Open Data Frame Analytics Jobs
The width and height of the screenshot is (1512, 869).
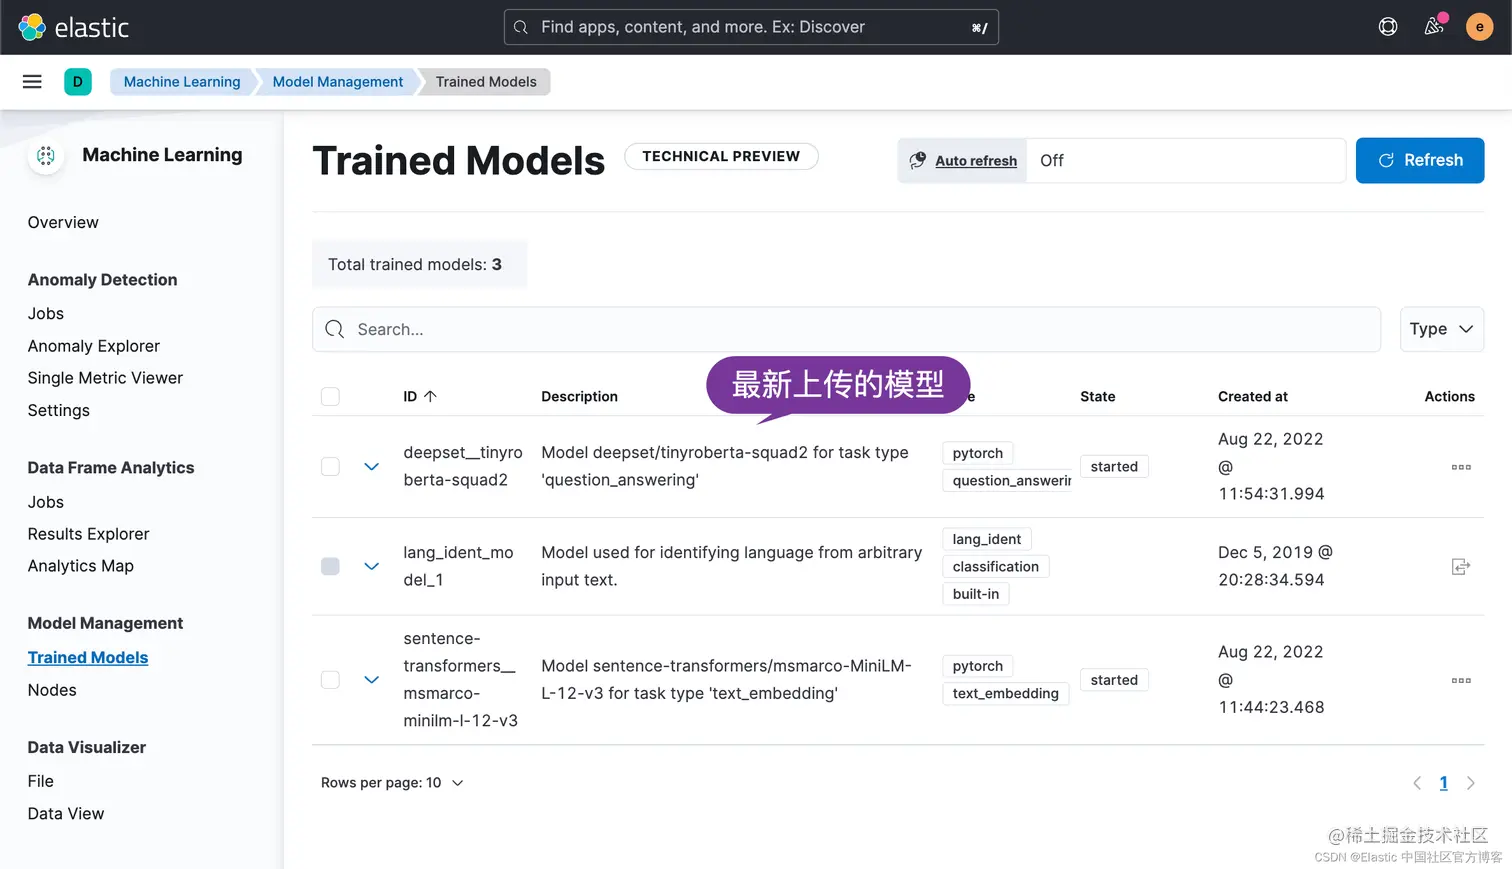tap(46, 502)
